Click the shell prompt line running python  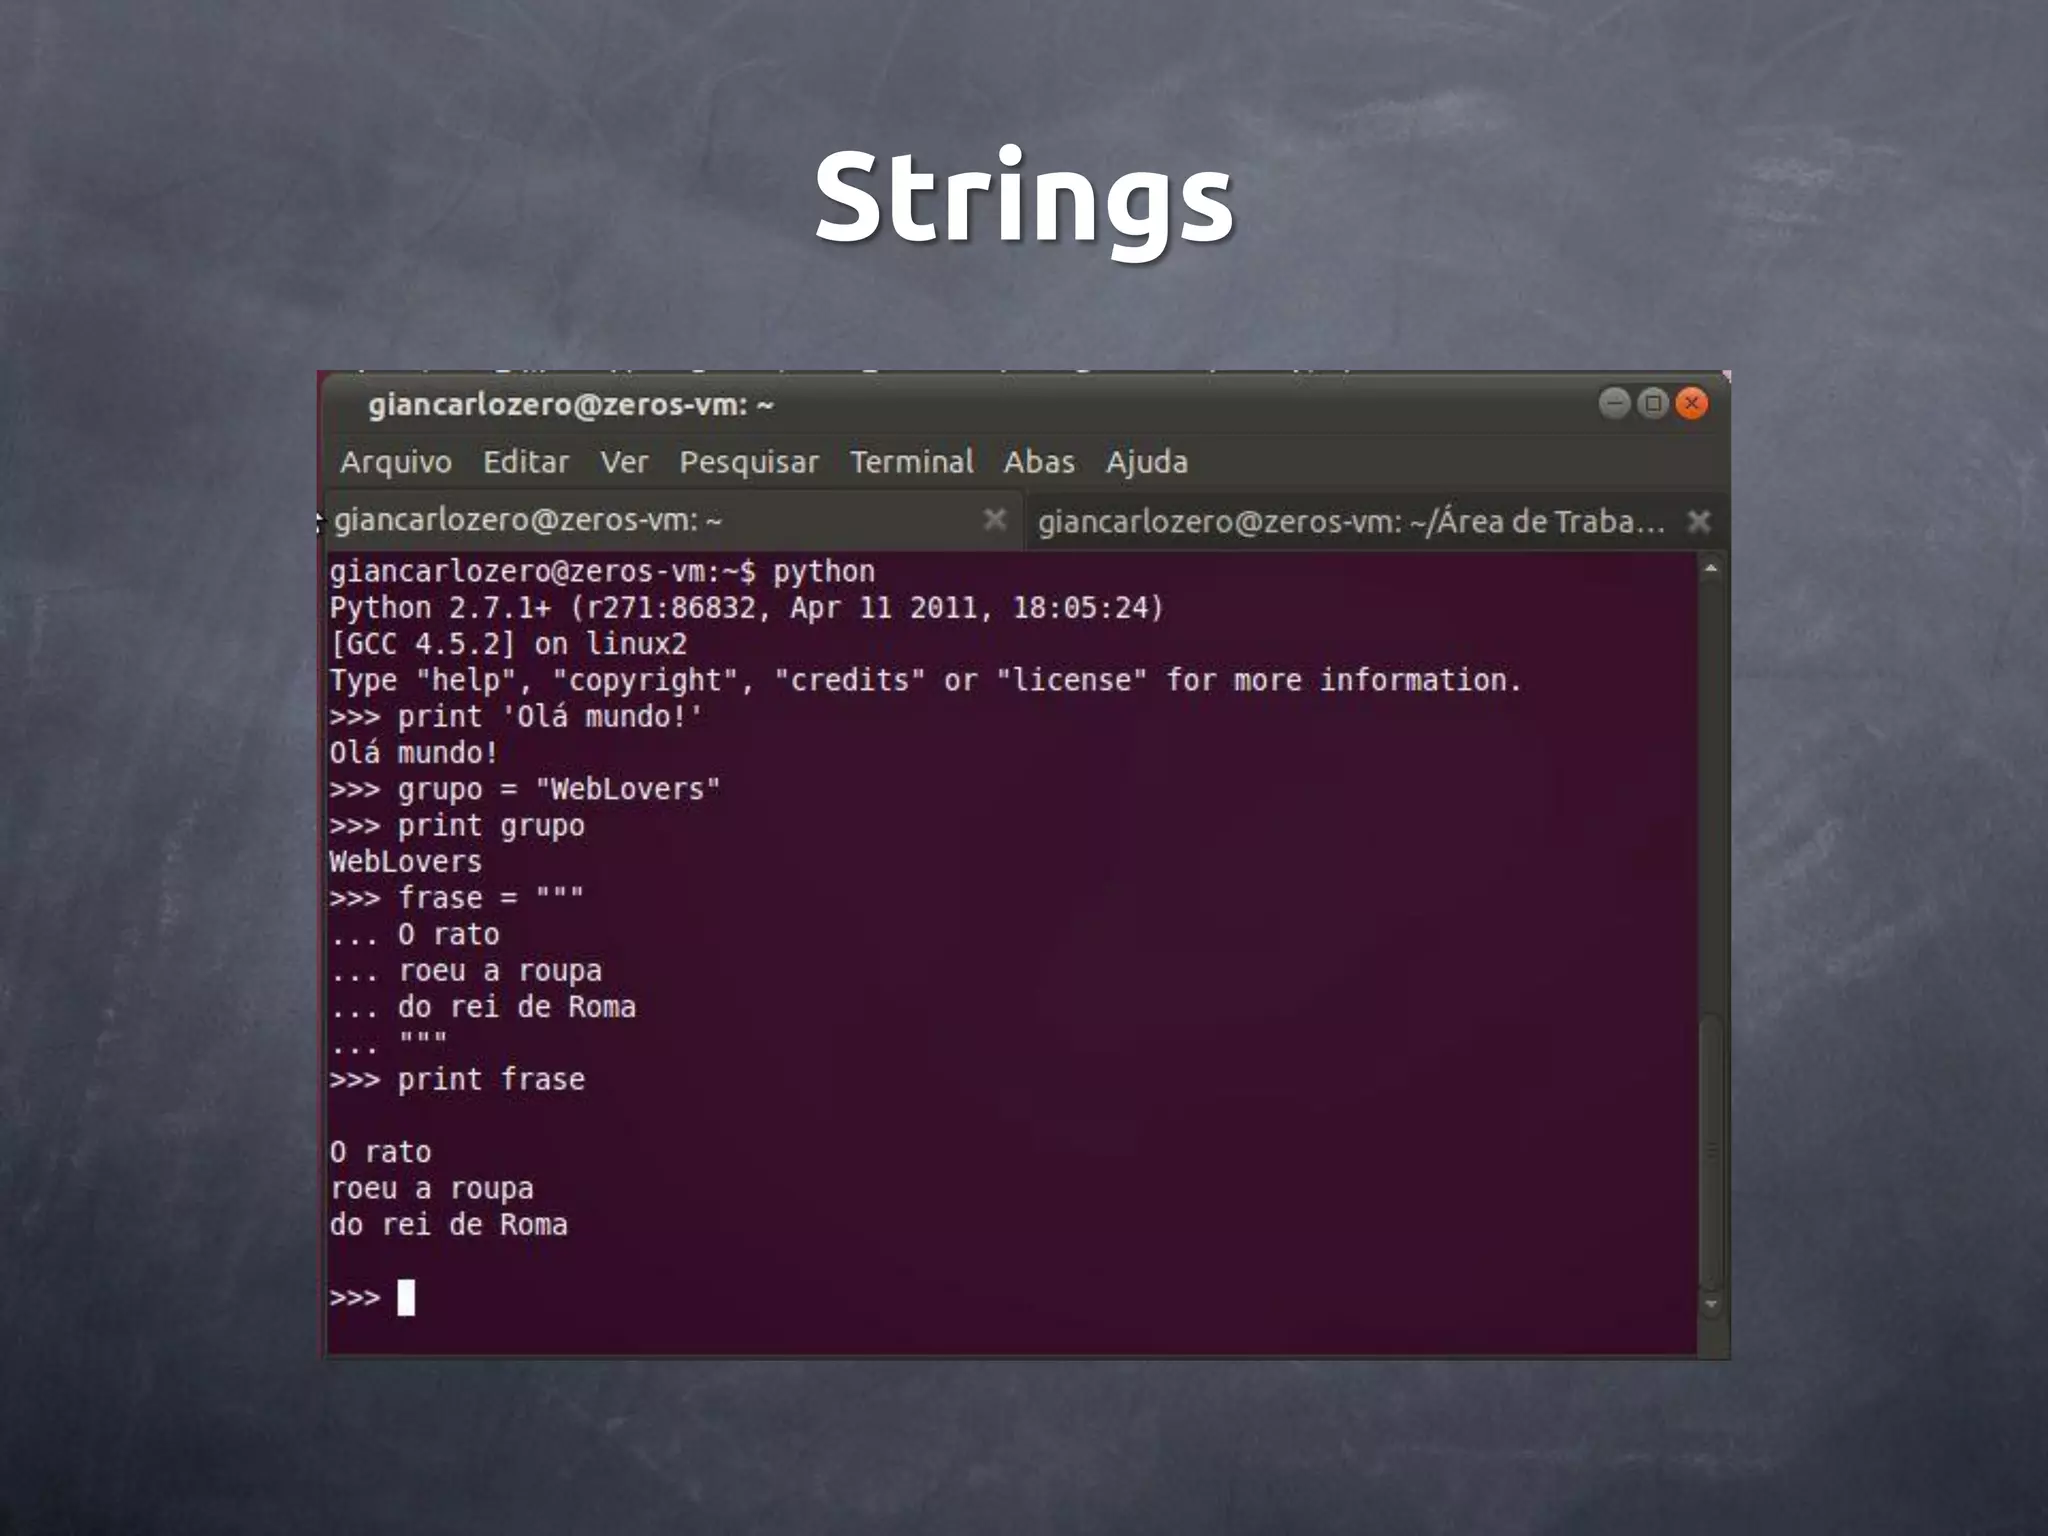click(602, 572)
